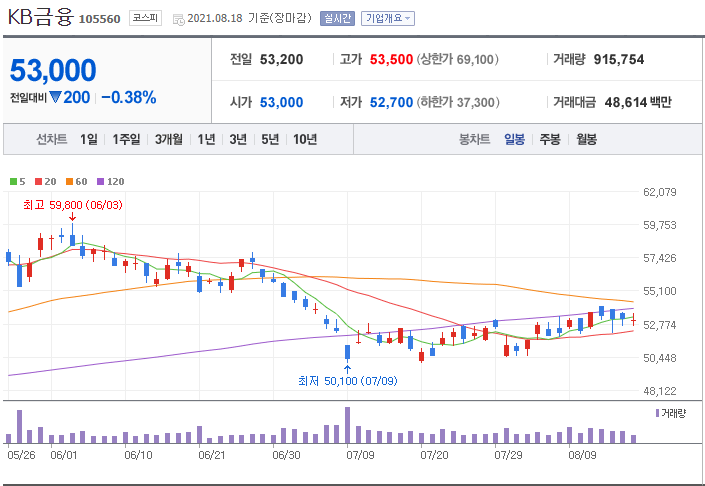Click the 거래량 915,754 value

pyautogui.click(x=619, y=59)
